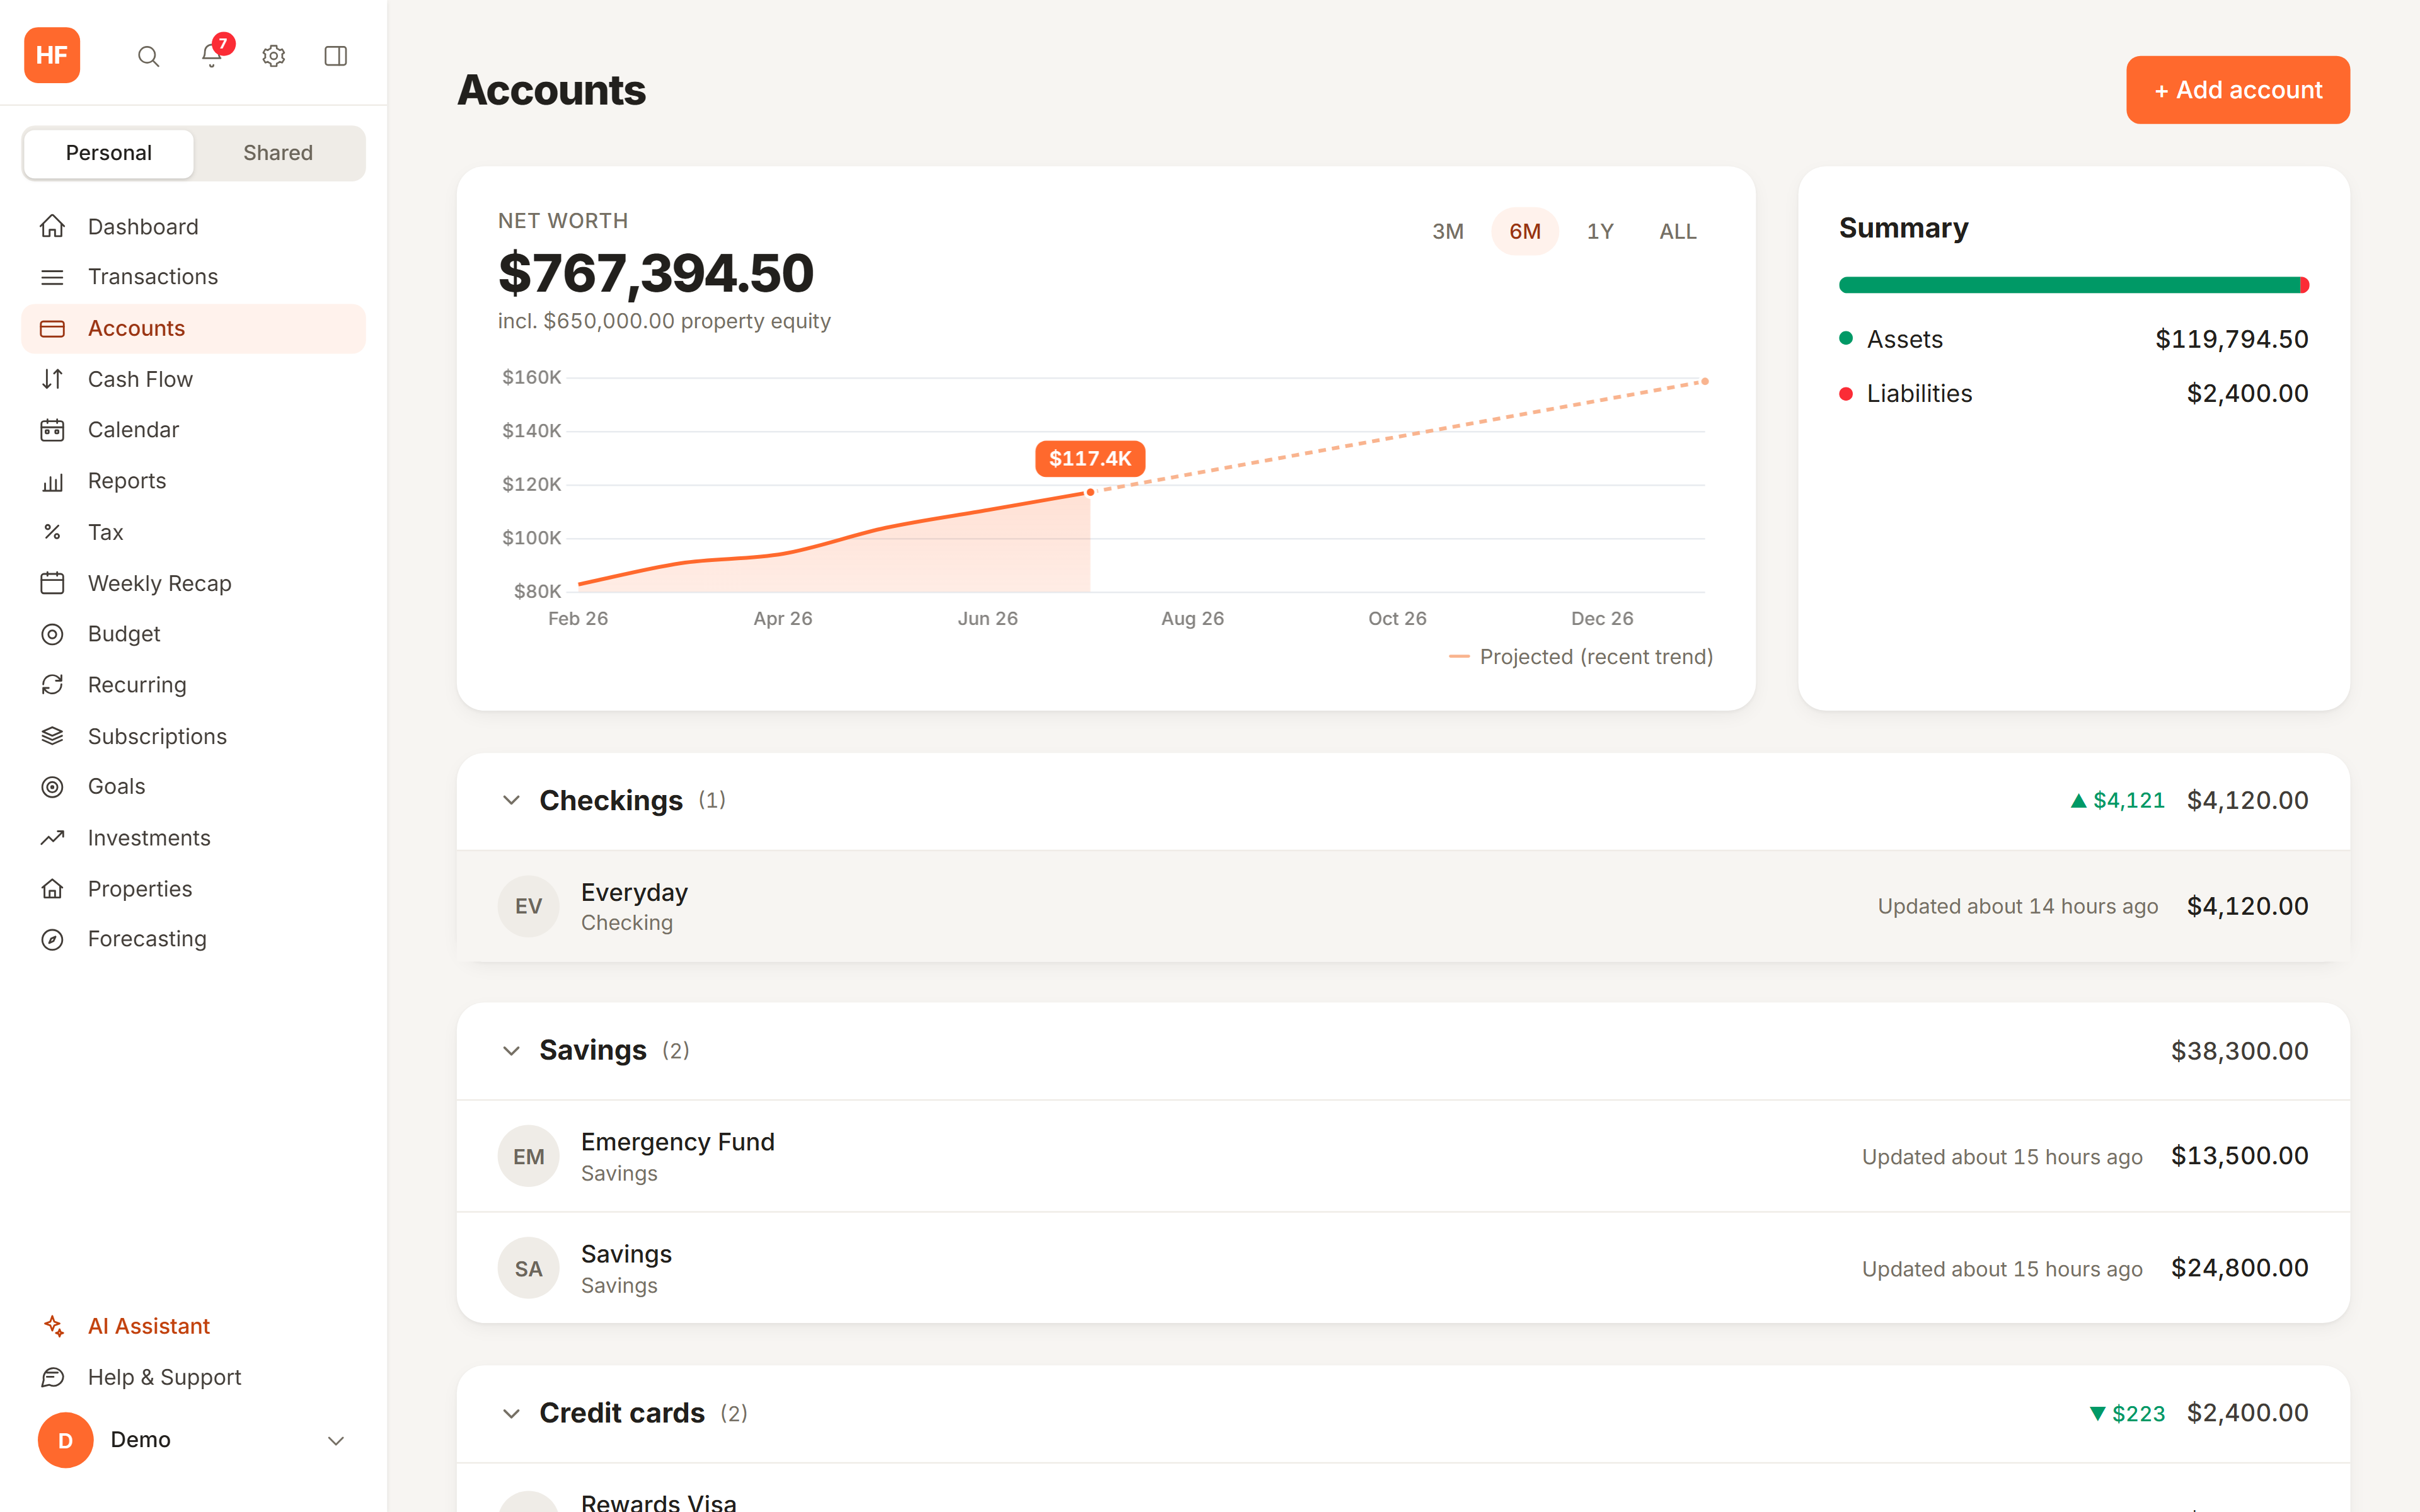This screenshot has height=1512, width=2420.
Task: Select the 6M chart range
Action: tap(1524, 231)
